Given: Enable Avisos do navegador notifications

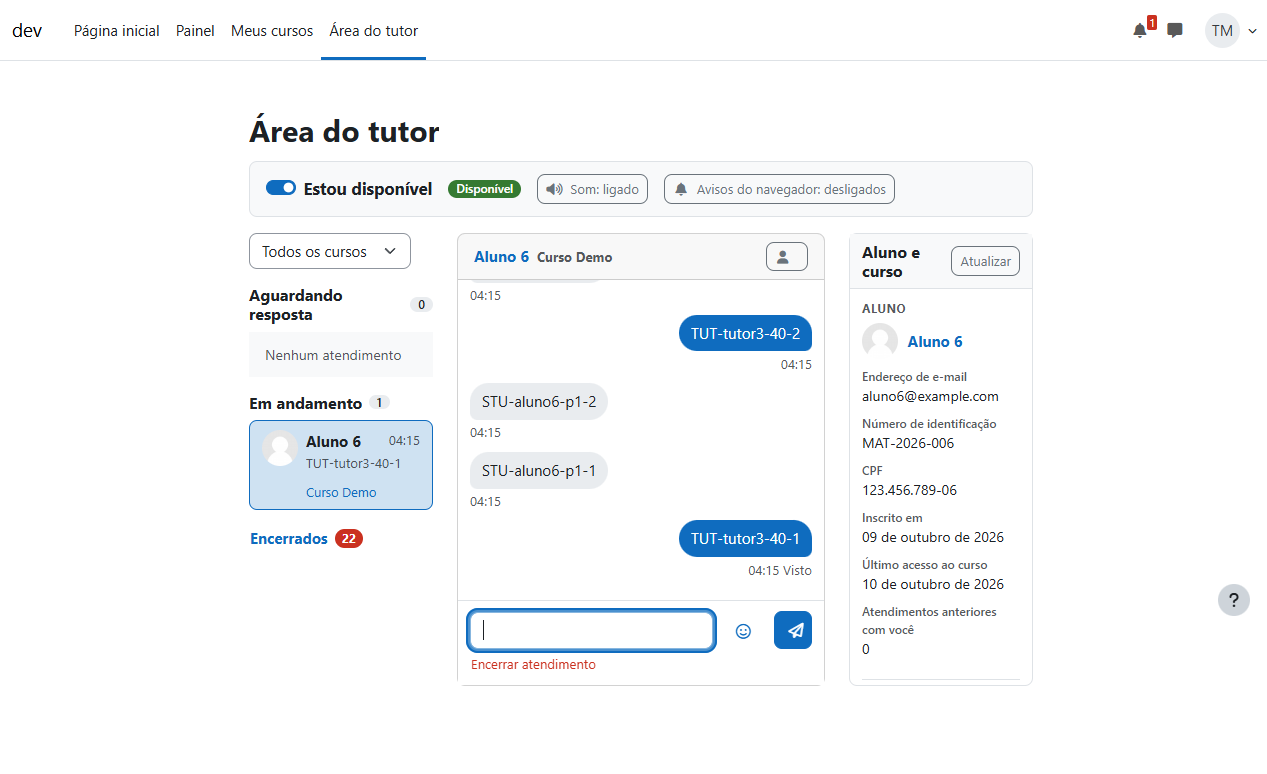Looking at the screenshot, I should [x=780, y=189].
